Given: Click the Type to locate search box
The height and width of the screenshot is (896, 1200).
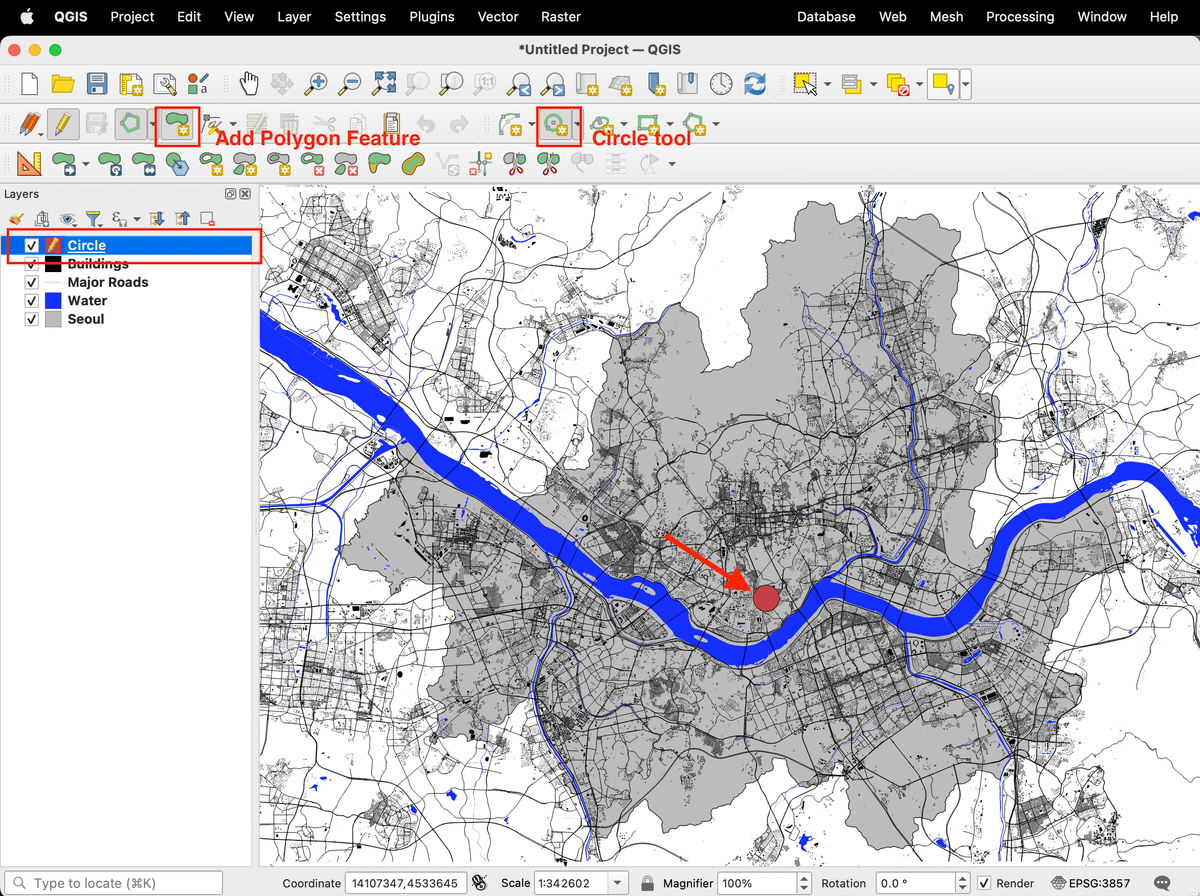Looking at the screenshot, I should pos(113,883).
